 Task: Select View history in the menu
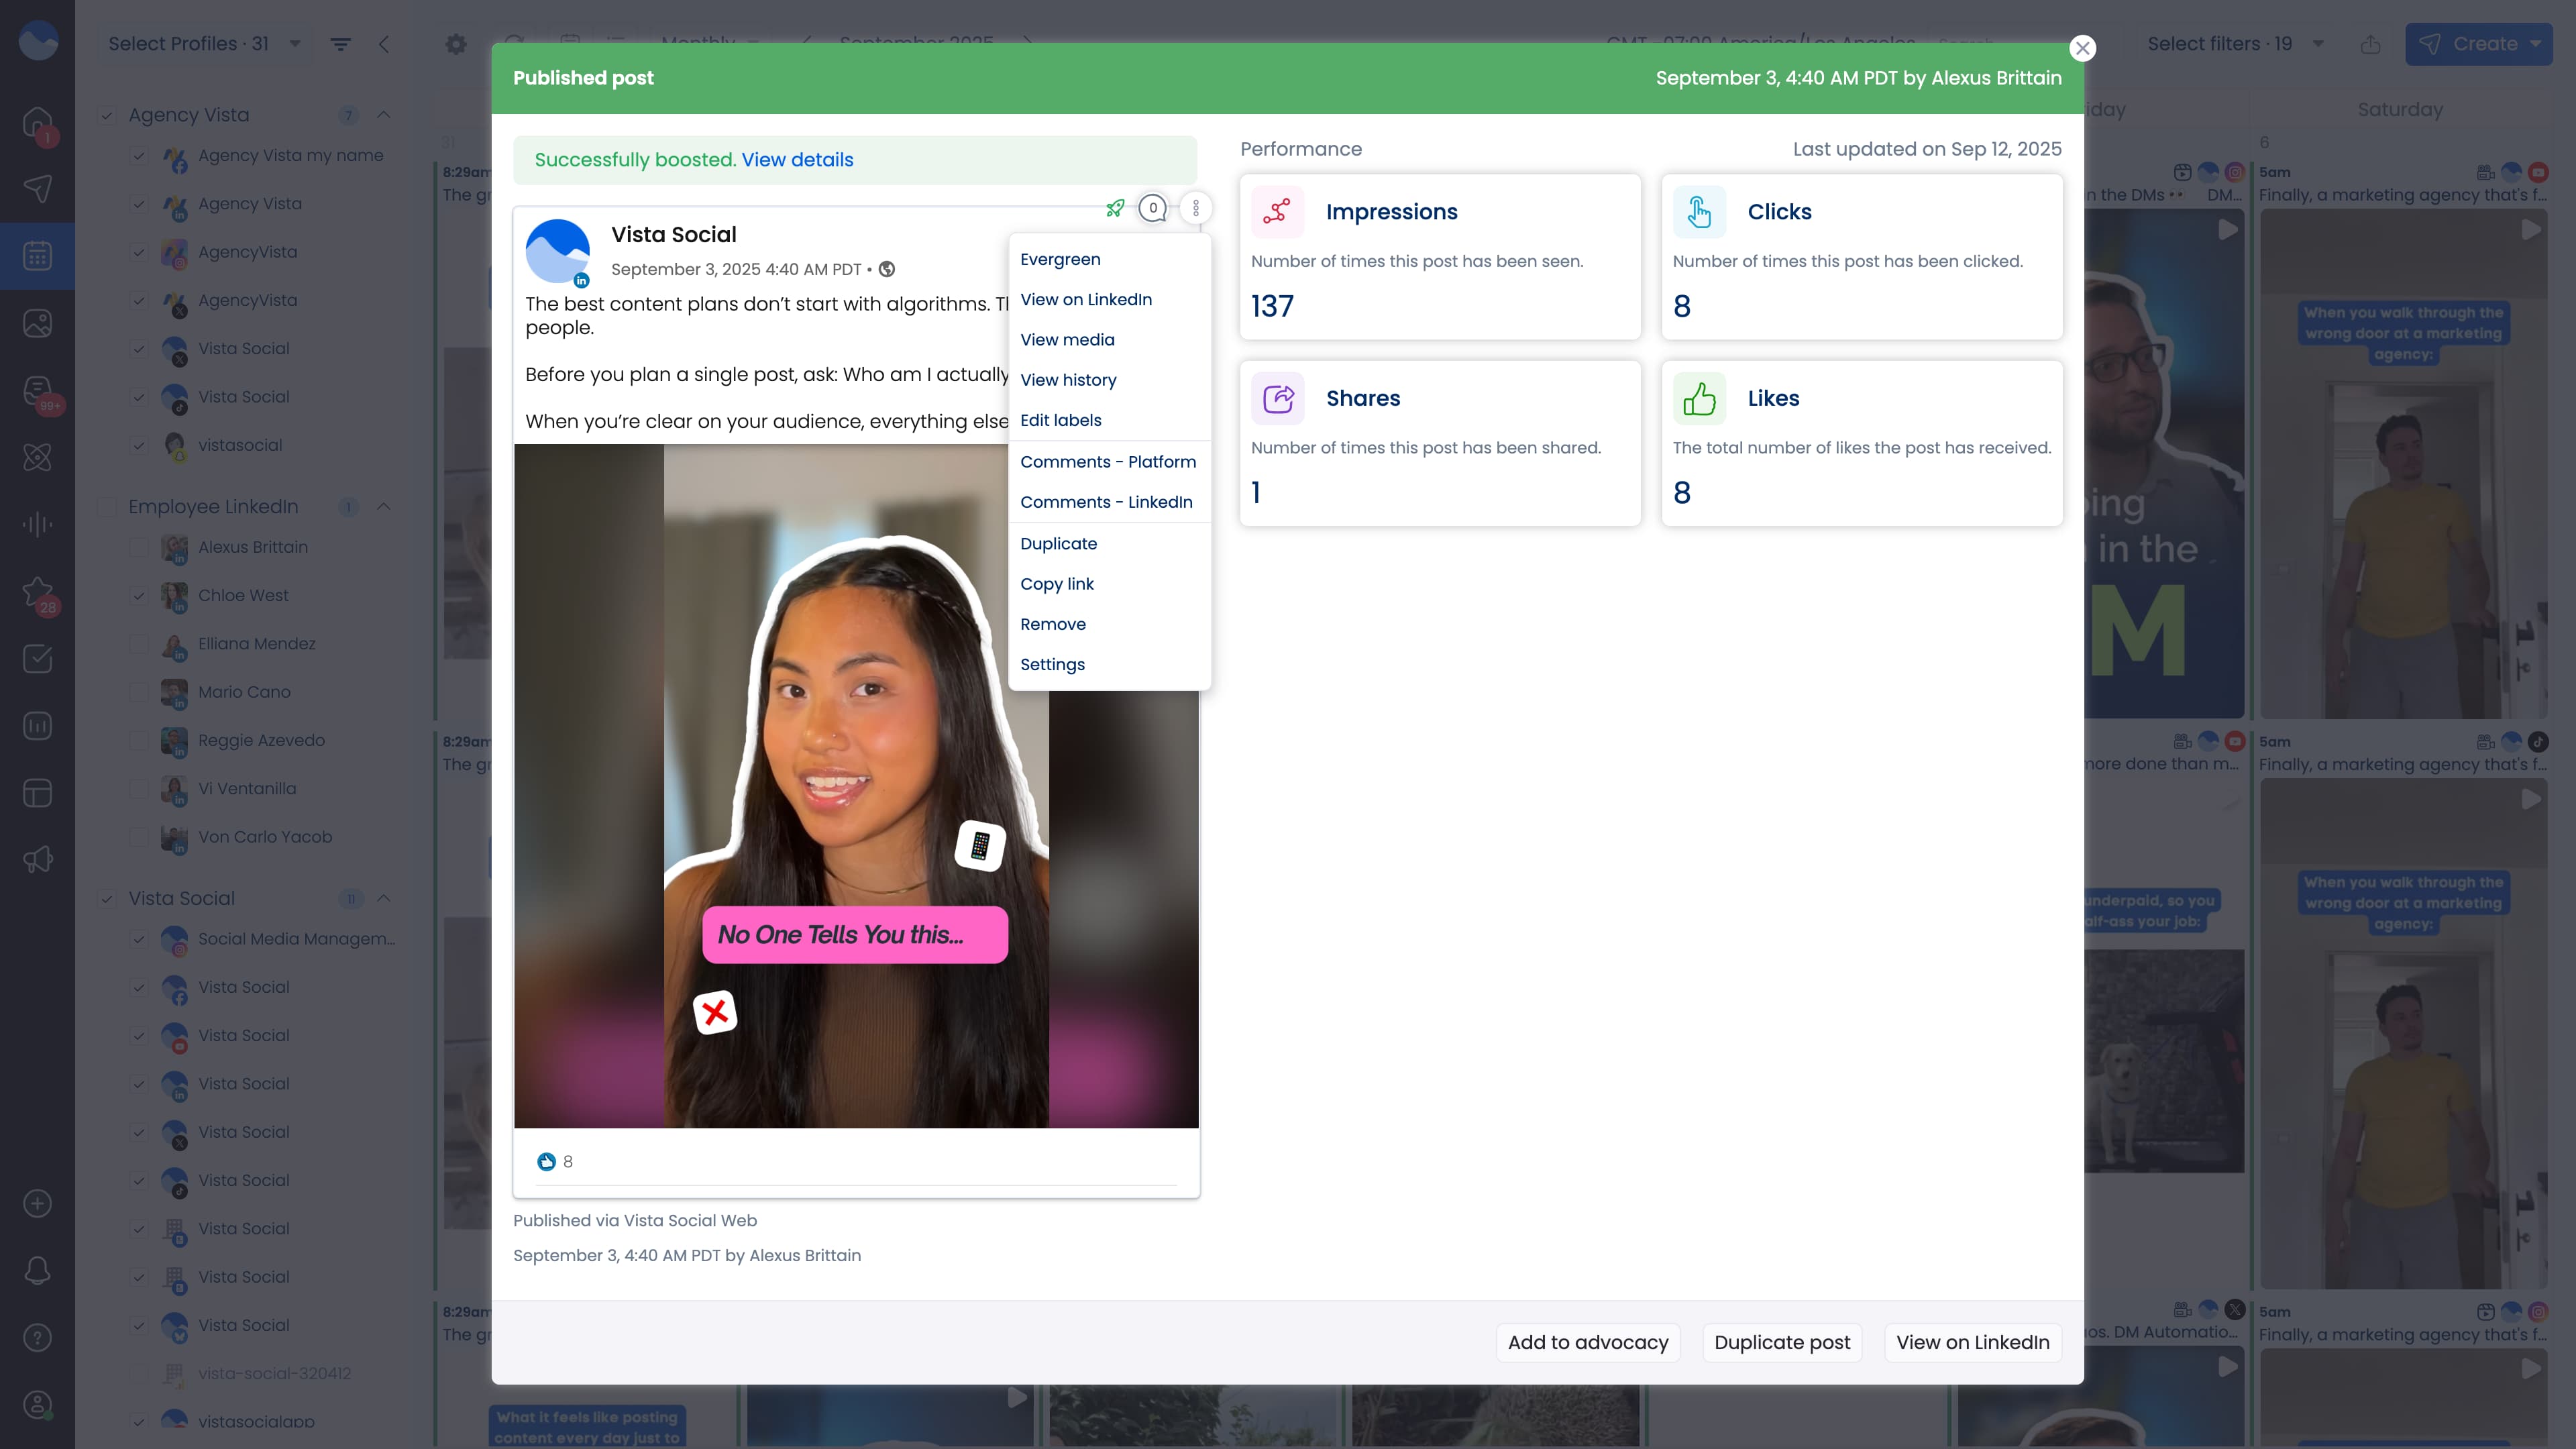click(1068, 380)
